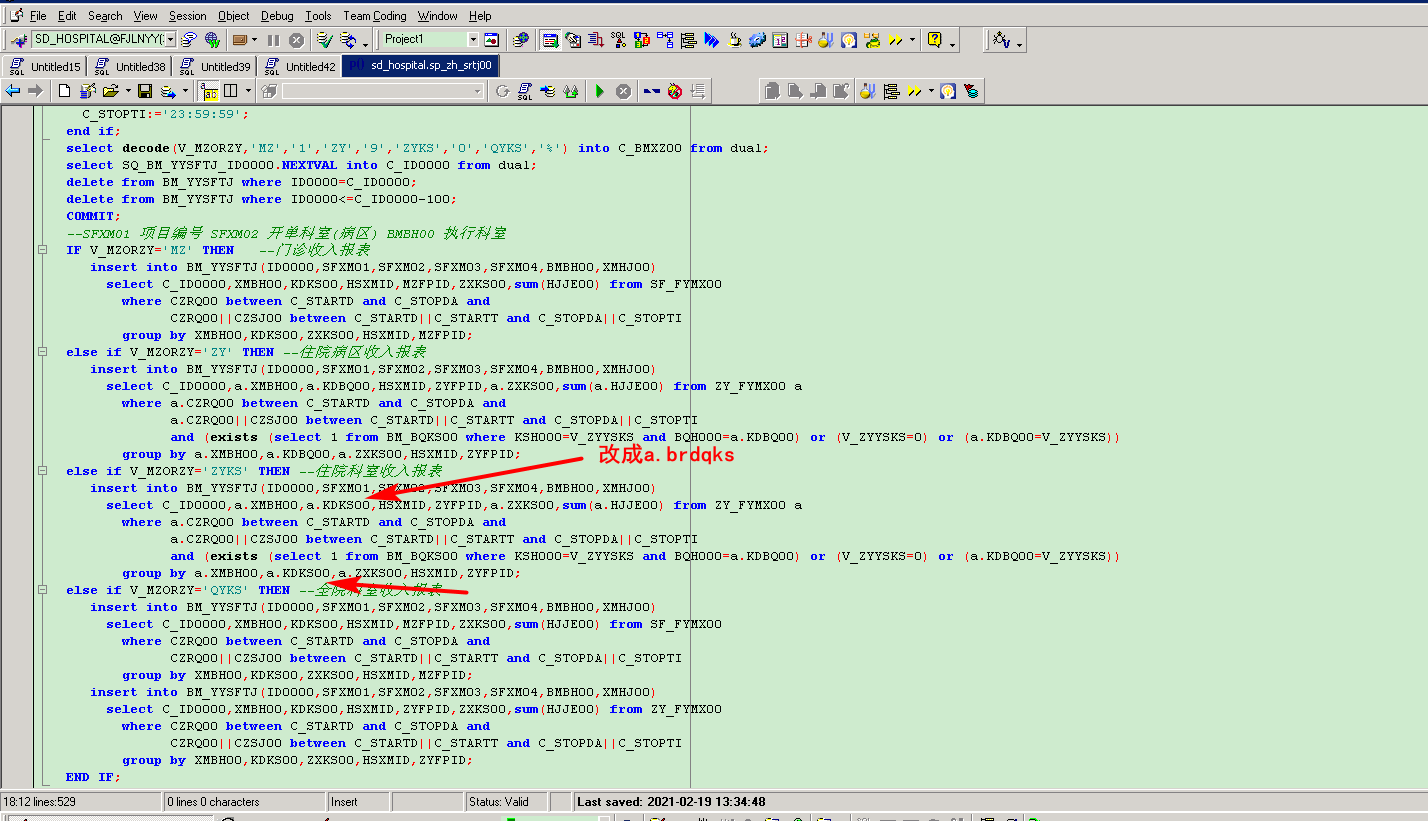Click the yellow help question mark icon
This screenshot has height=821, width=1428.
(x=935, y=40)
